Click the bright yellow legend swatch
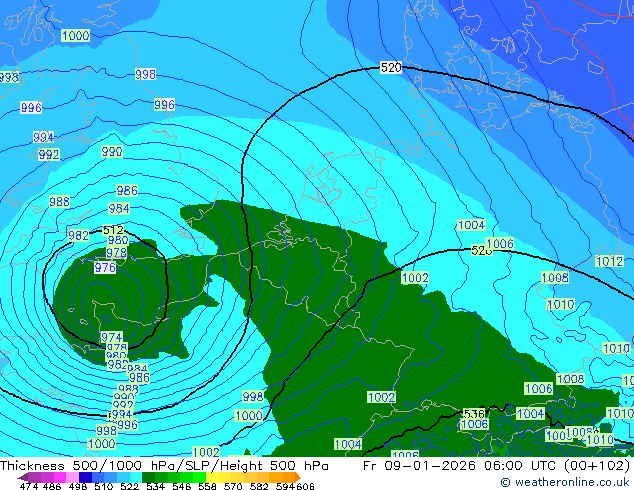The height and width of the screenshot is (490, 634). pyautogui.click(x=212, y=477)
